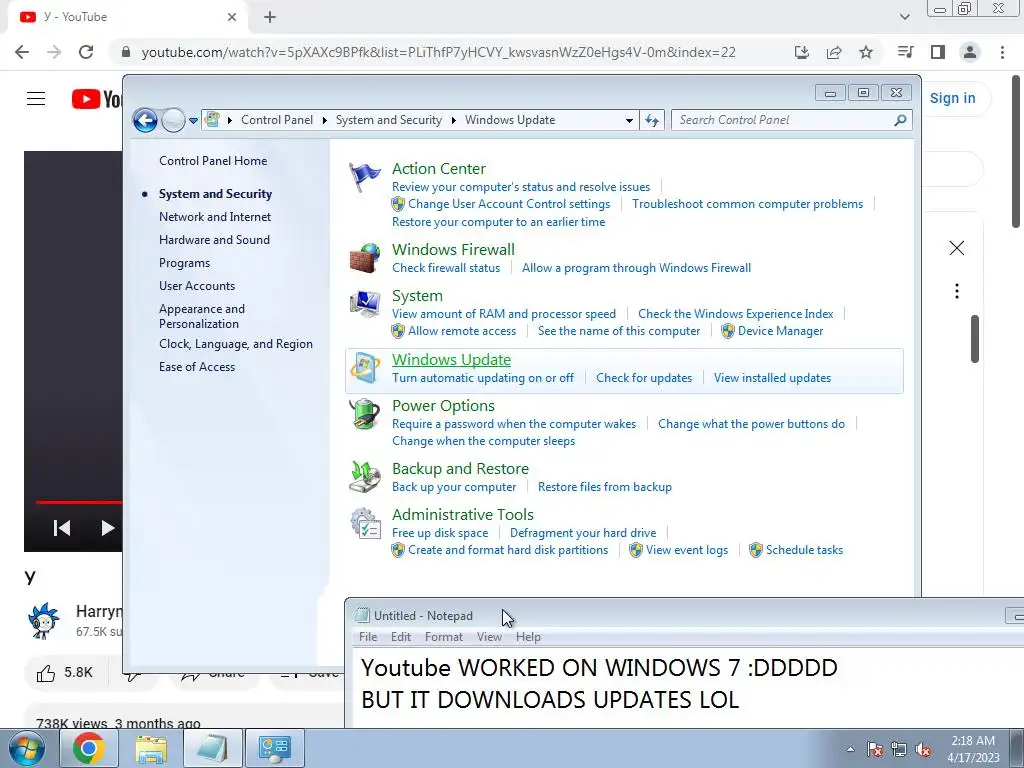Click the Control Panel taskbar icon

pos(274,748)
